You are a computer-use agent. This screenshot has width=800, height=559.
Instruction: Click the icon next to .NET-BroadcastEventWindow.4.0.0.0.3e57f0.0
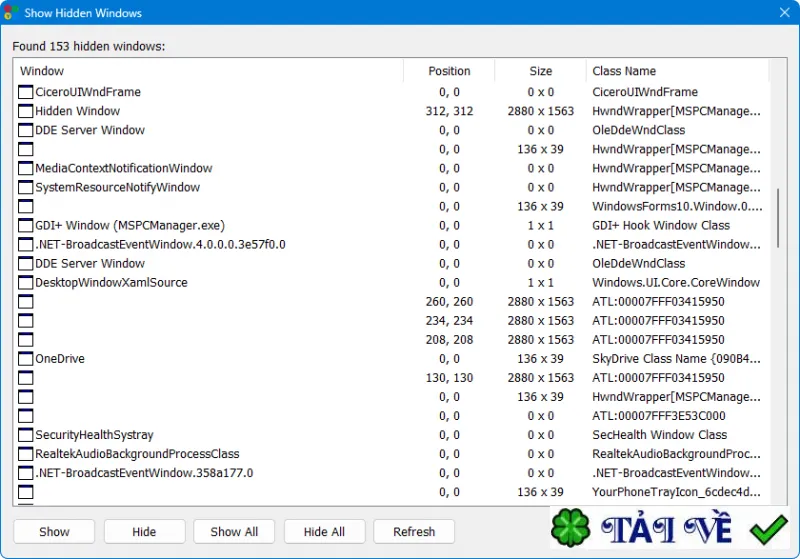coord(26,244)
